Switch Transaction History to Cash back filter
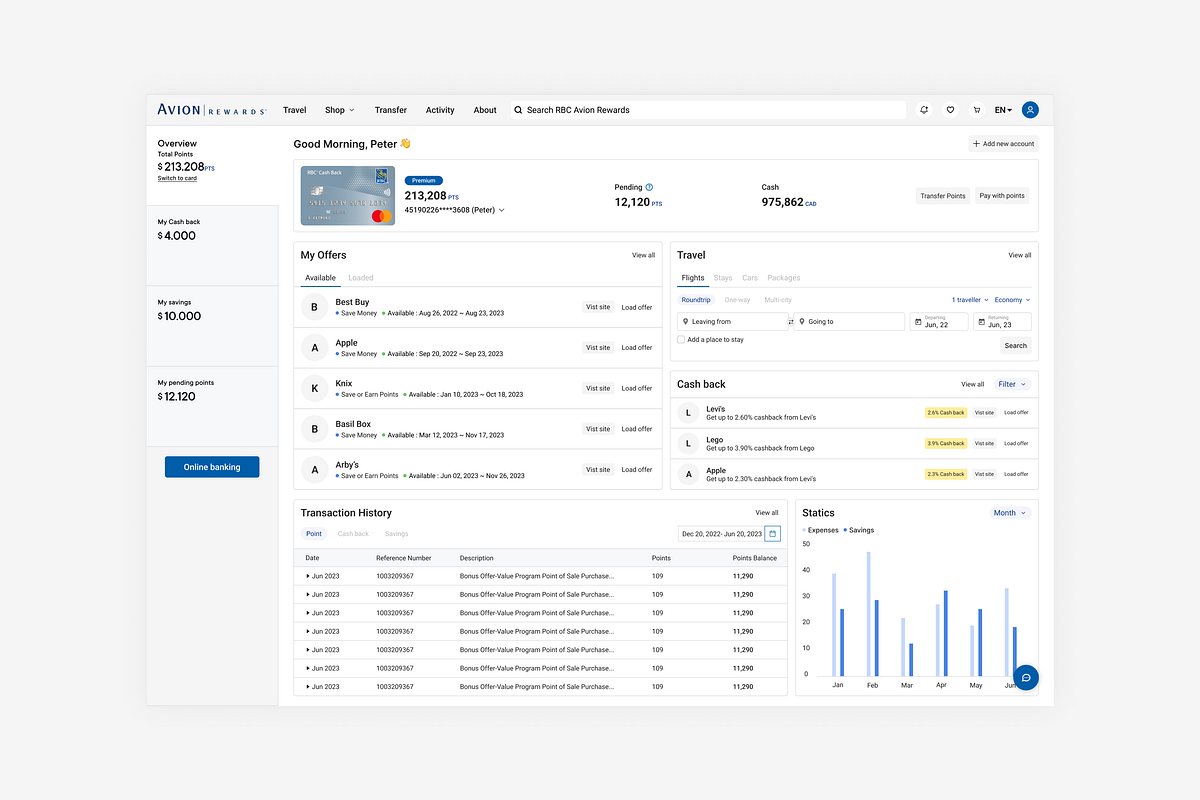Screen dimensions: 1200x800 click(x=353, y=534)
